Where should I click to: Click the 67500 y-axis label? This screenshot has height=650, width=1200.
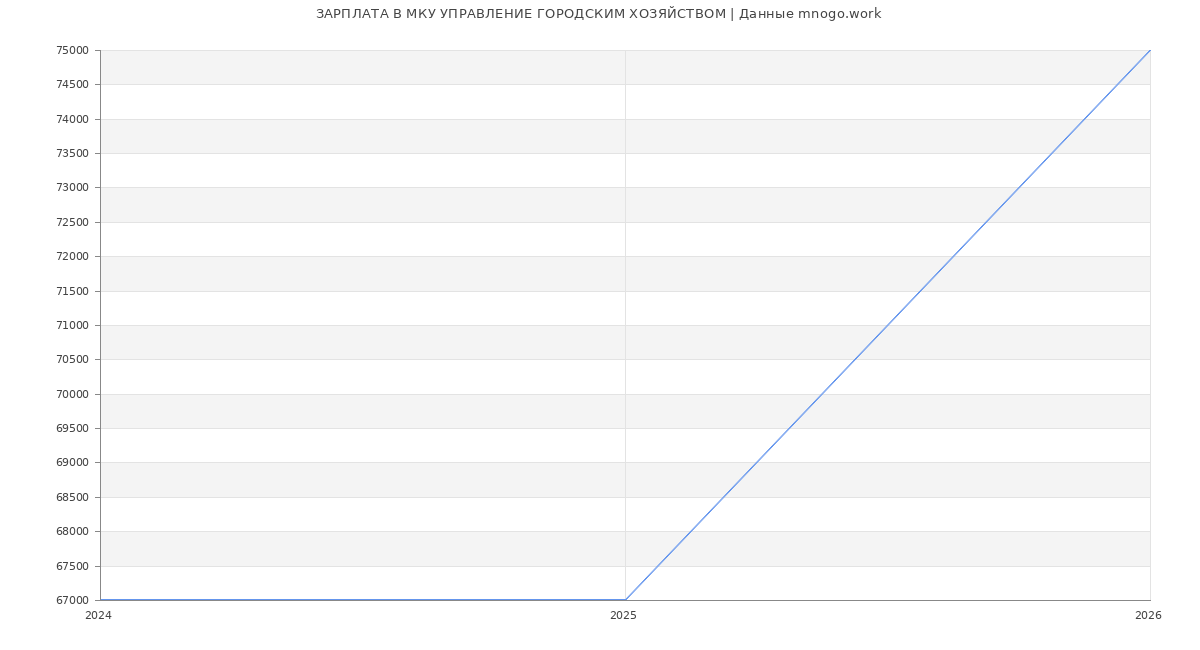point(72,566)
